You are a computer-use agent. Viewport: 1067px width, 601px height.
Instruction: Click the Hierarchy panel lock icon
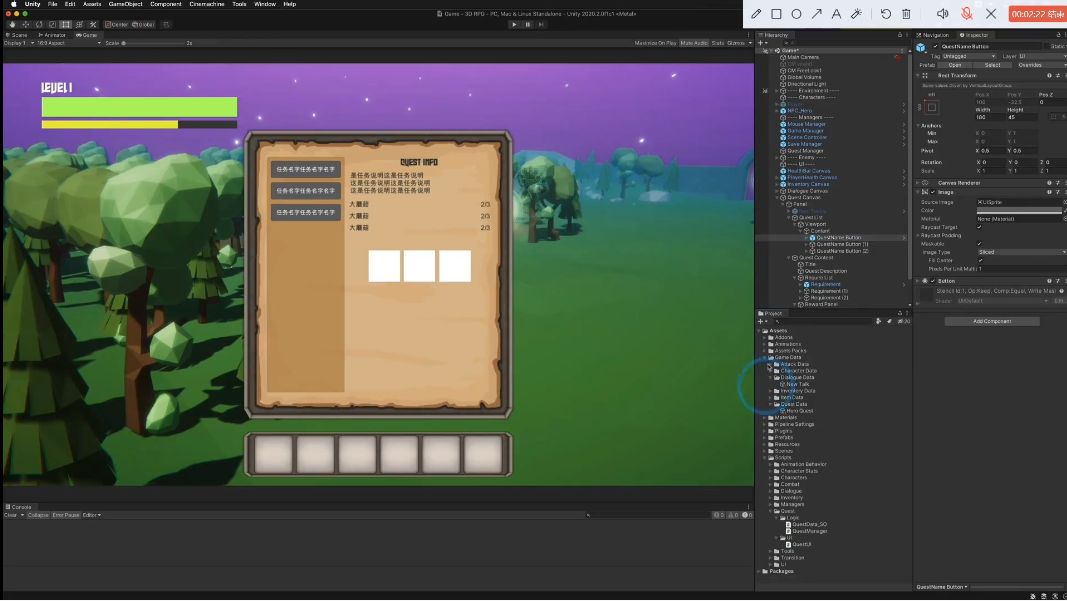click(900, 35)
